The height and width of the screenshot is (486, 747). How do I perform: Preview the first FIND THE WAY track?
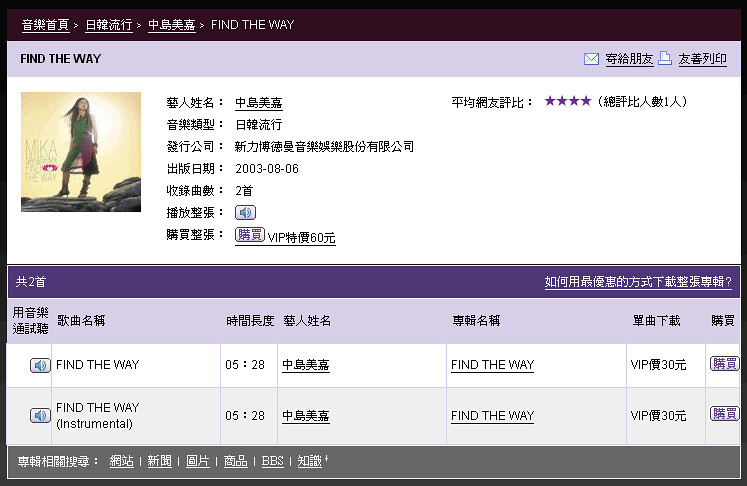(40, 366)
